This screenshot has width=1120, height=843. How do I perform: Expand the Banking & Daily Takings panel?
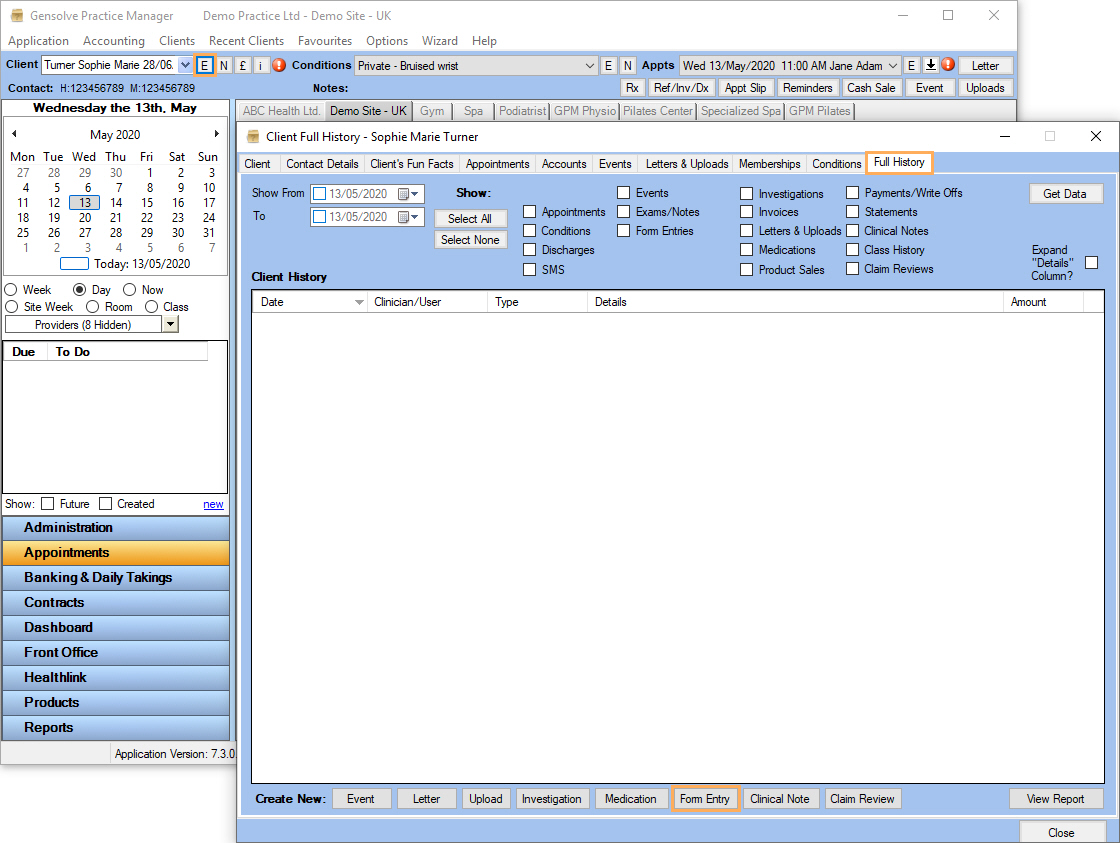(116, 577)
